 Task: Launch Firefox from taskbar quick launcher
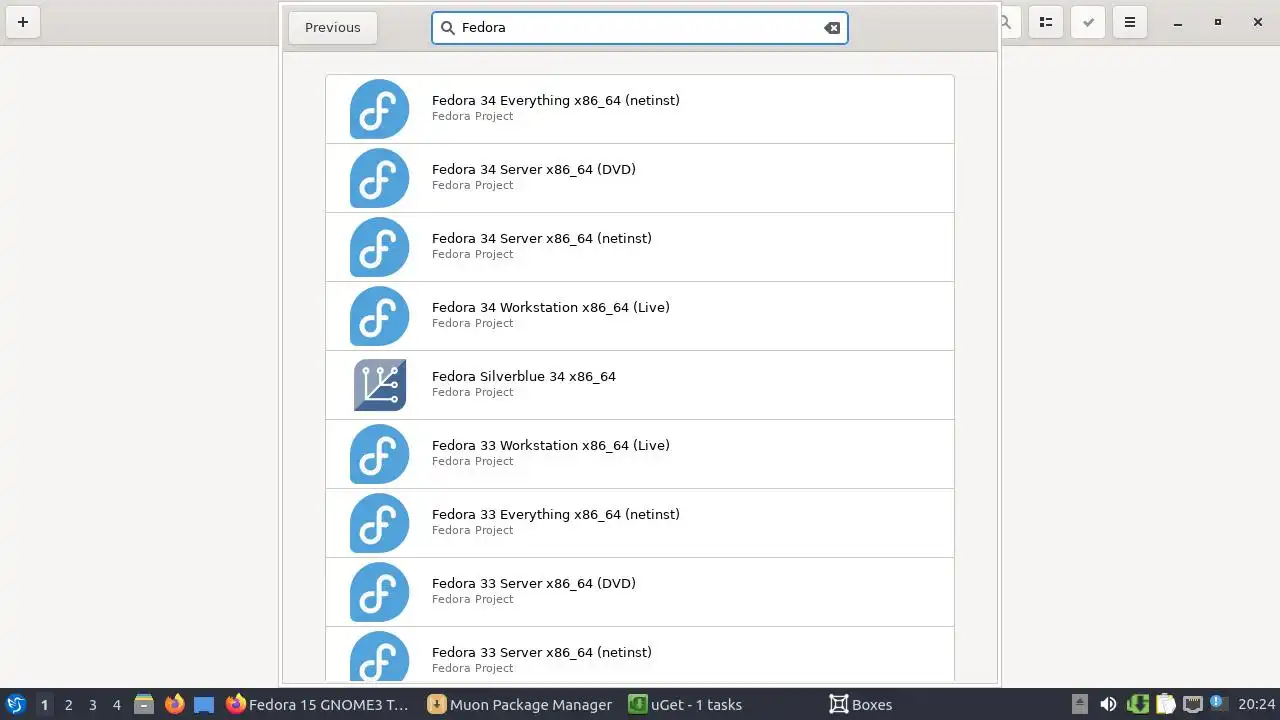[x=174, y=705]
